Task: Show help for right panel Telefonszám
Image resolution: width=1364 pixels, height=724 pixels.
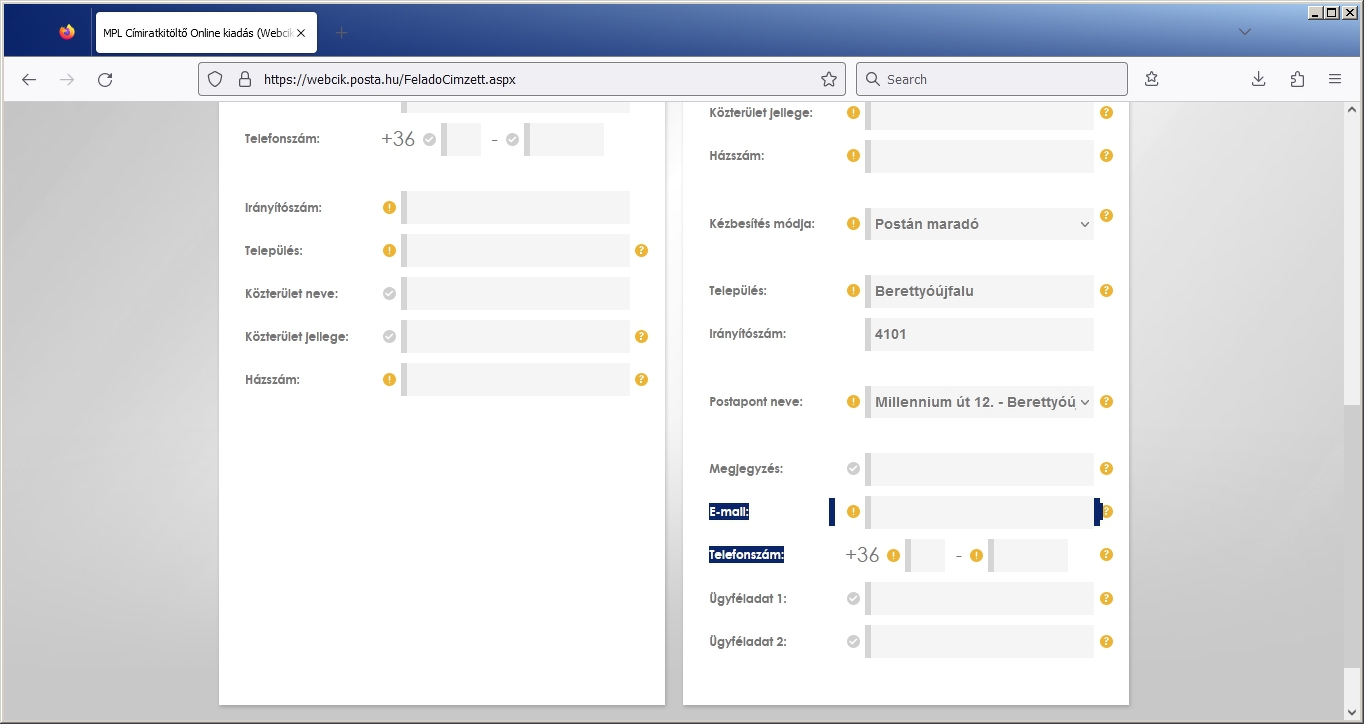Action: coord(1106,555)
